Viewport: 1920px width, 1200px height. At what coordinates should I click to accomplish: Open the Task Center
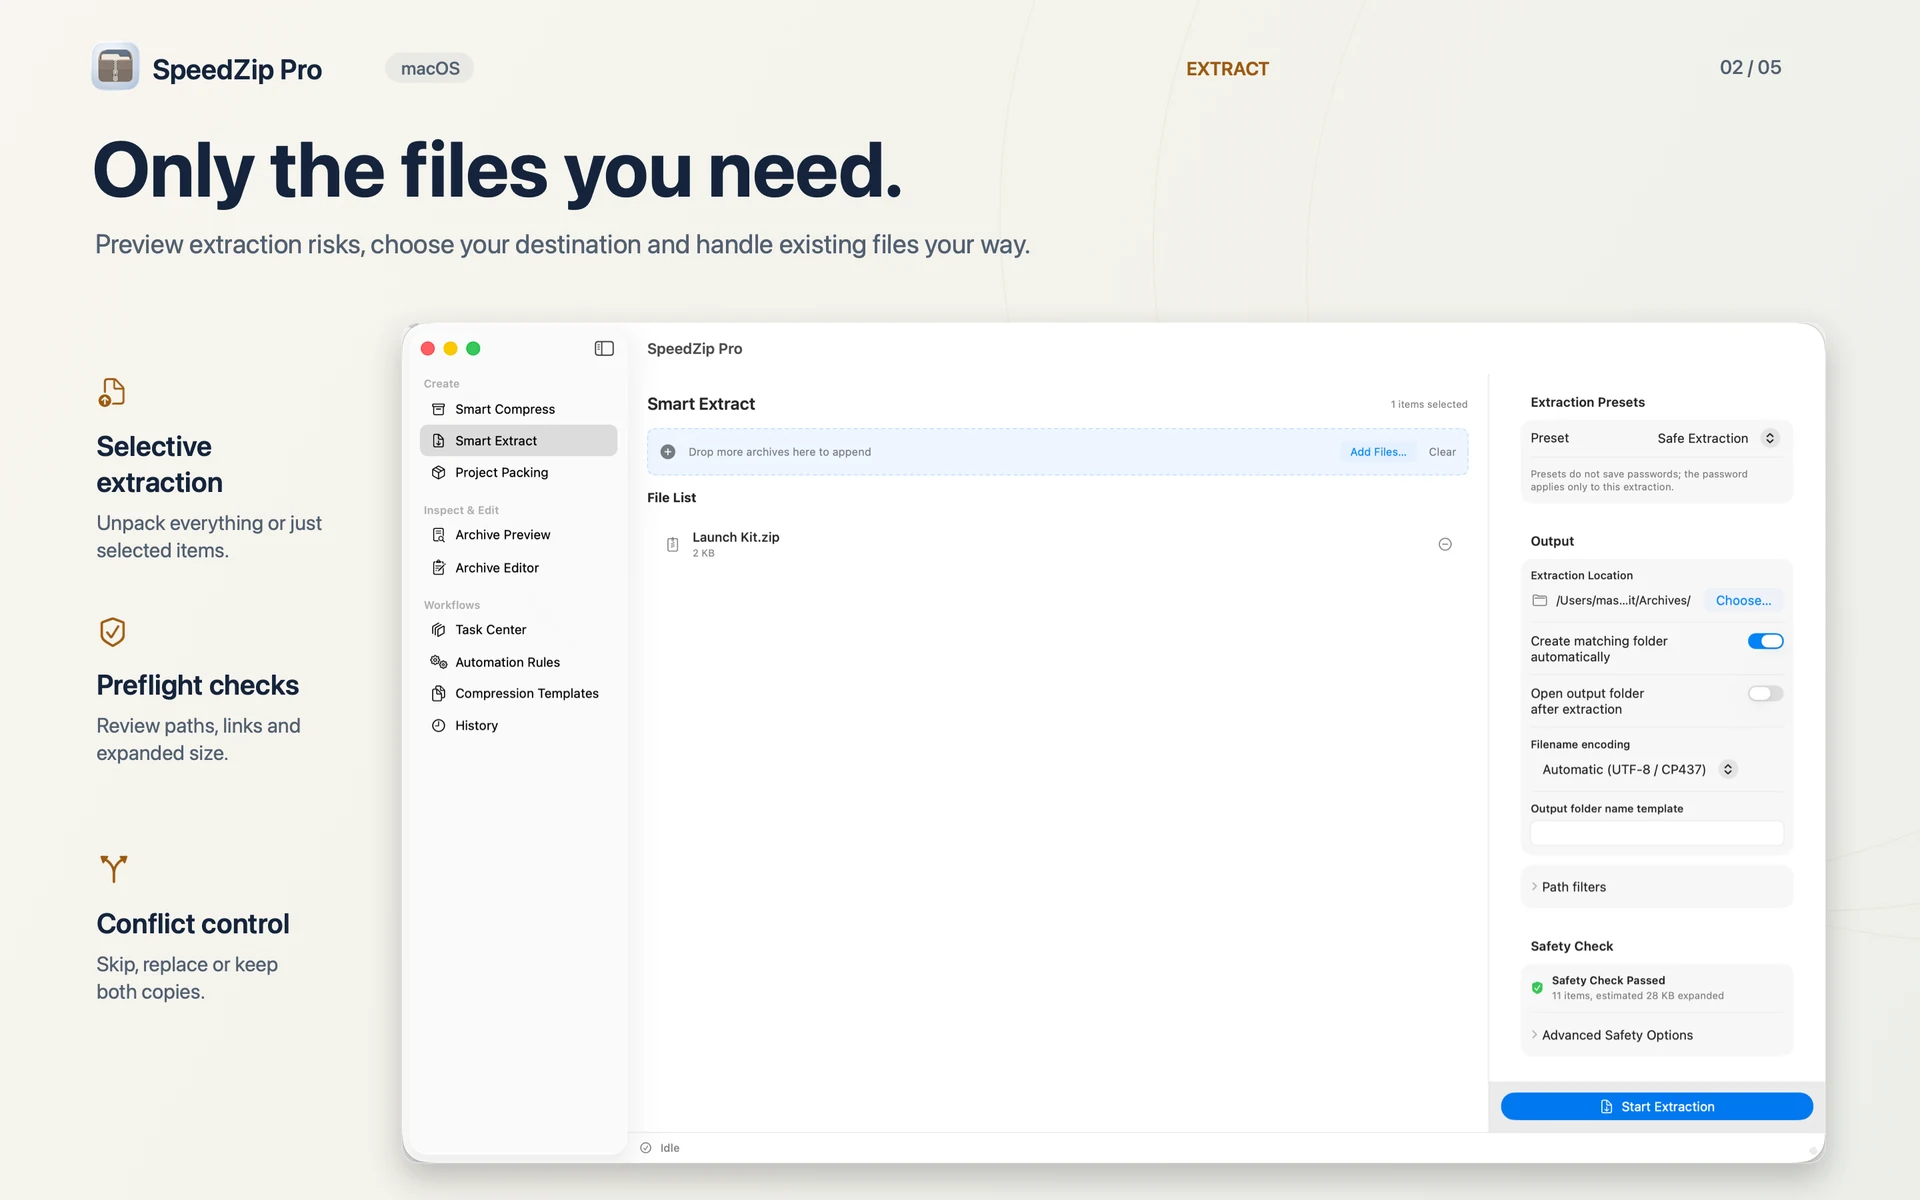518,630
